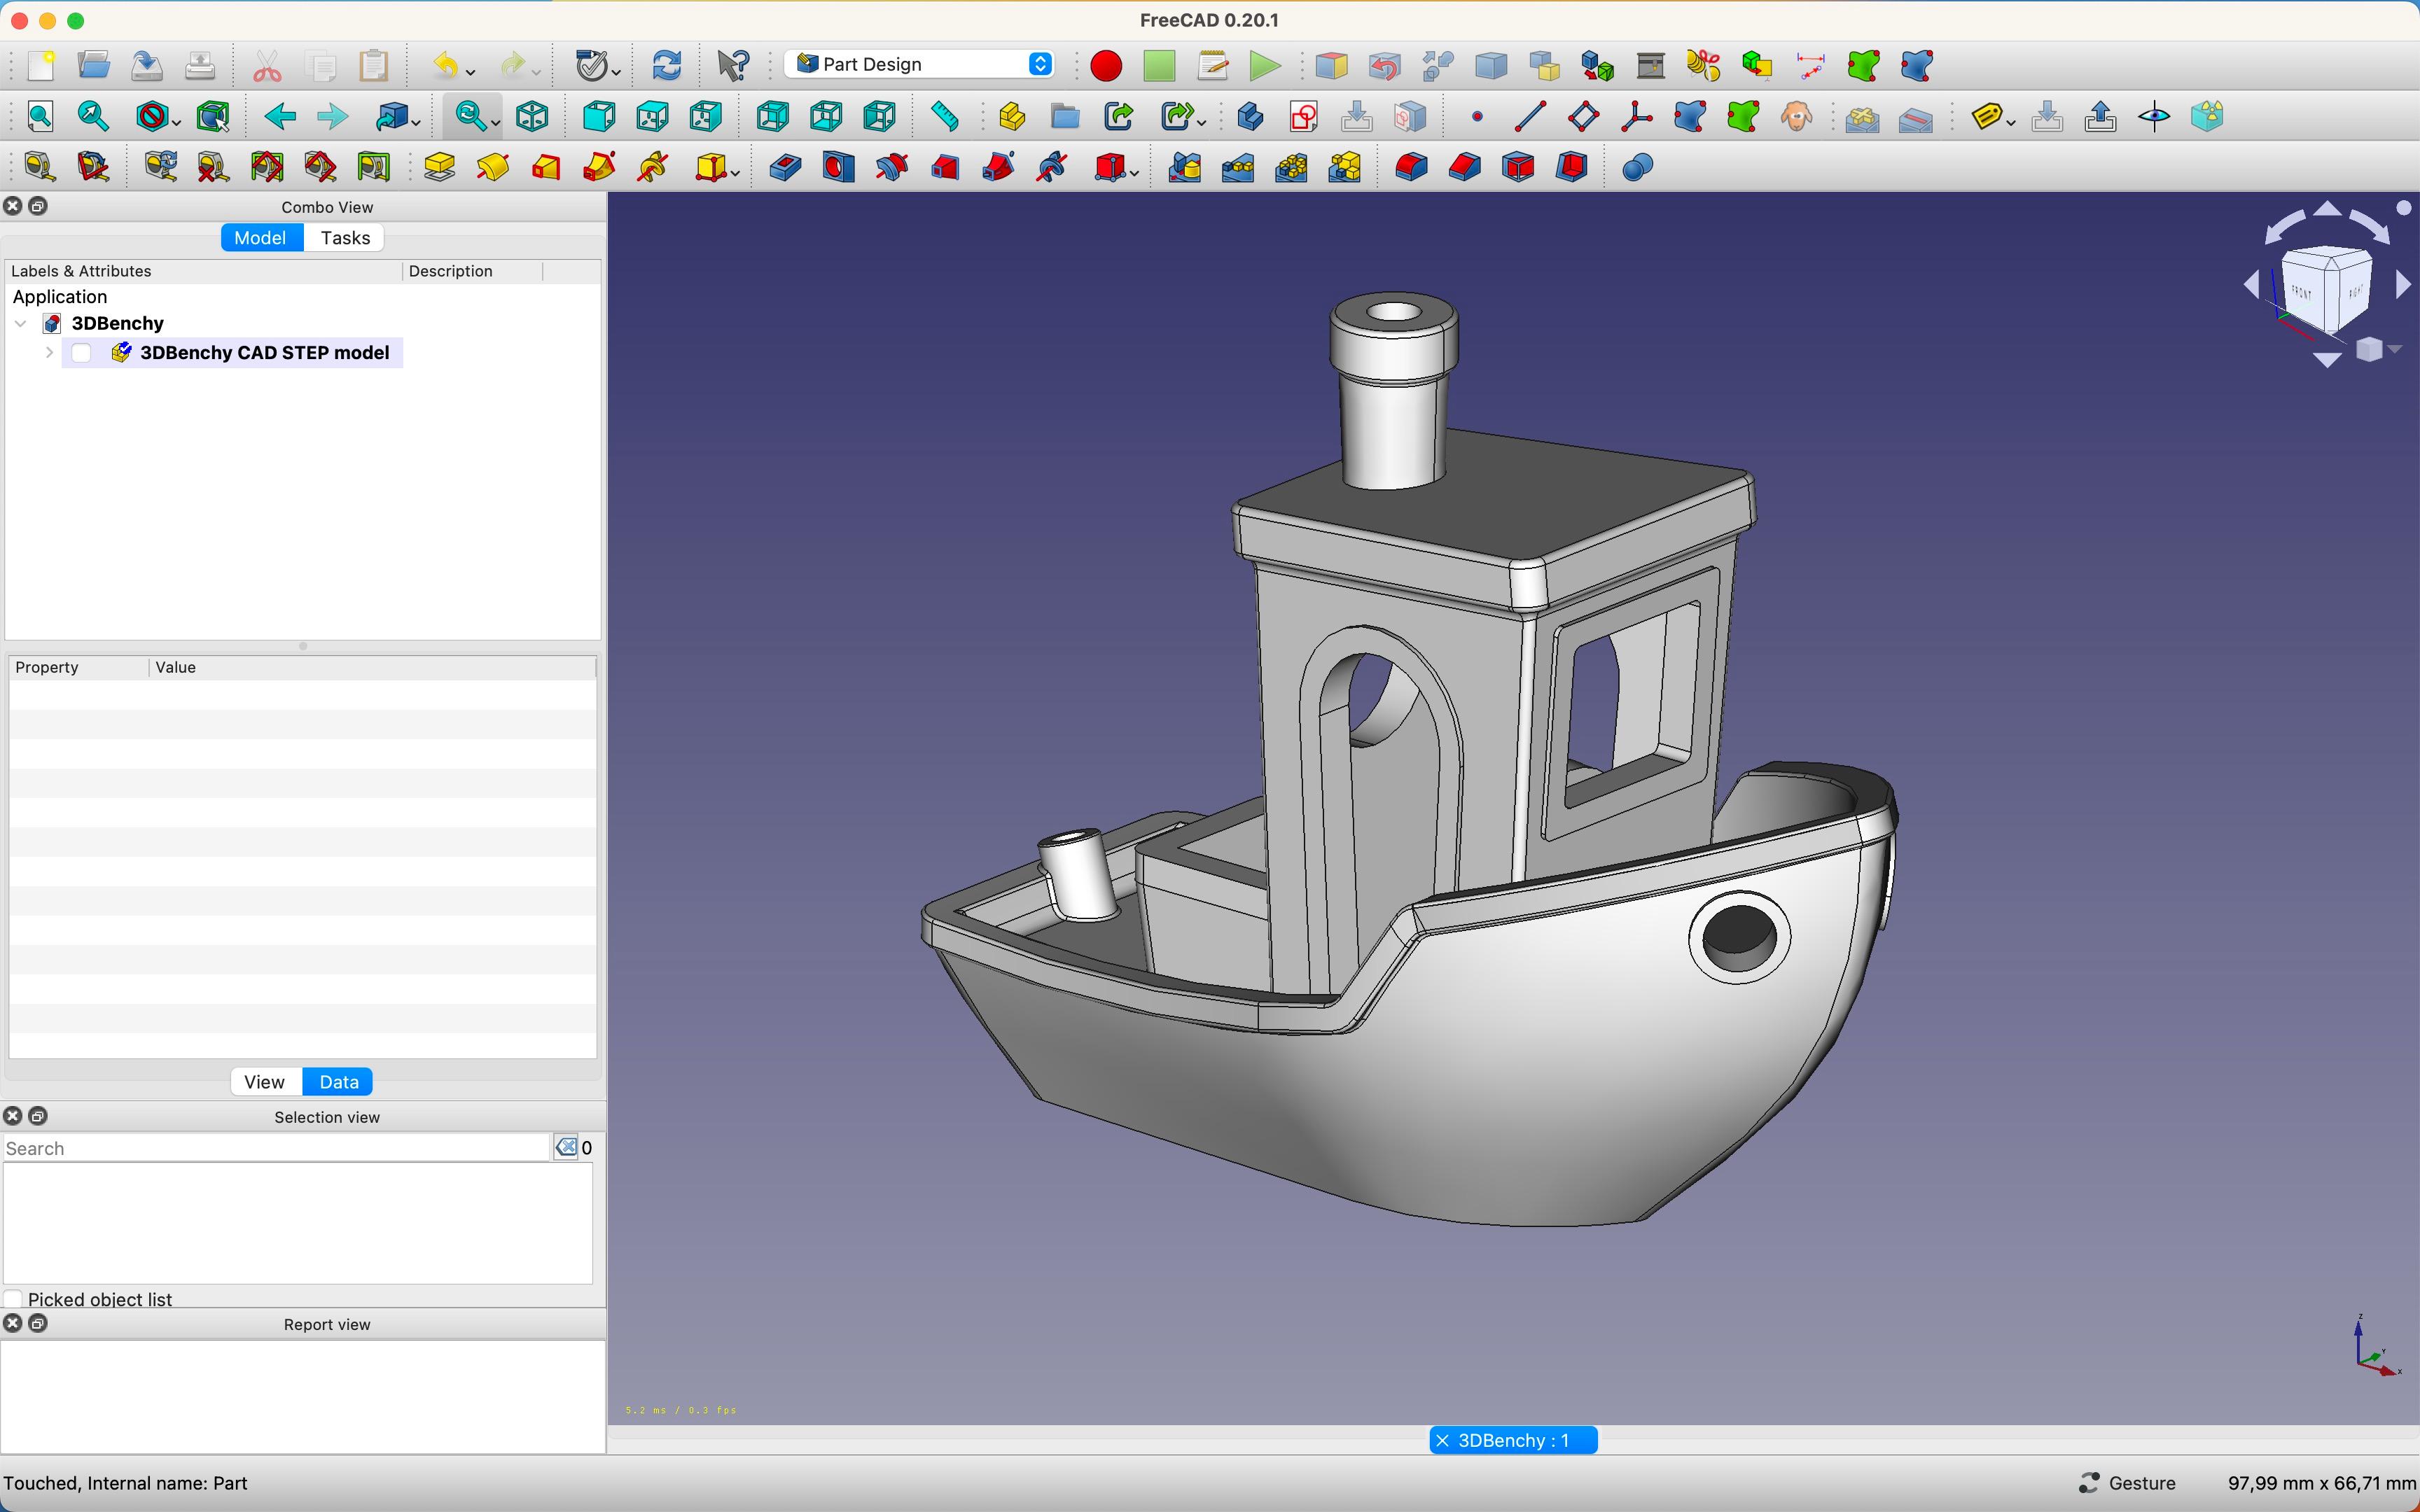Open the undo history dropdown arrow
The height and width of the screenshot is (1512, 2420).
pyautogui.click(x=471, y=71)
